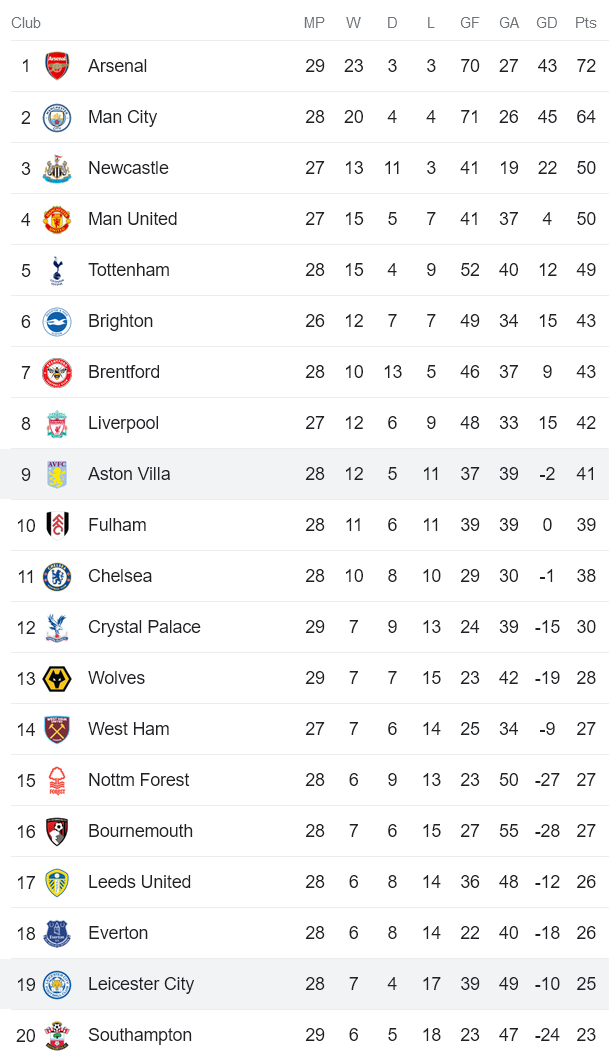Open the Leicester City team link
The height and width of the screenshot is (1061, 609).
click(x=141, y=984)
